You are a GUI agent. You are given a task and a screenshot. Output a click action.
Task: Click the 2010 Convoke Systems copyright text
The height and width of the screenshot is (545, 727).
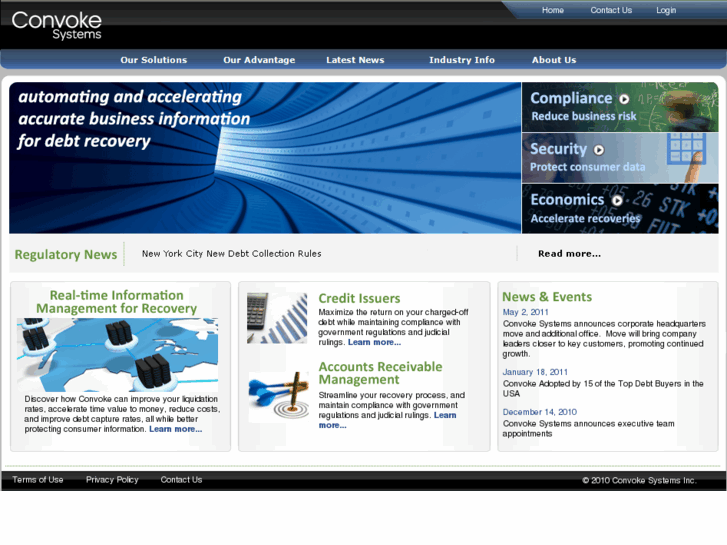639,481
